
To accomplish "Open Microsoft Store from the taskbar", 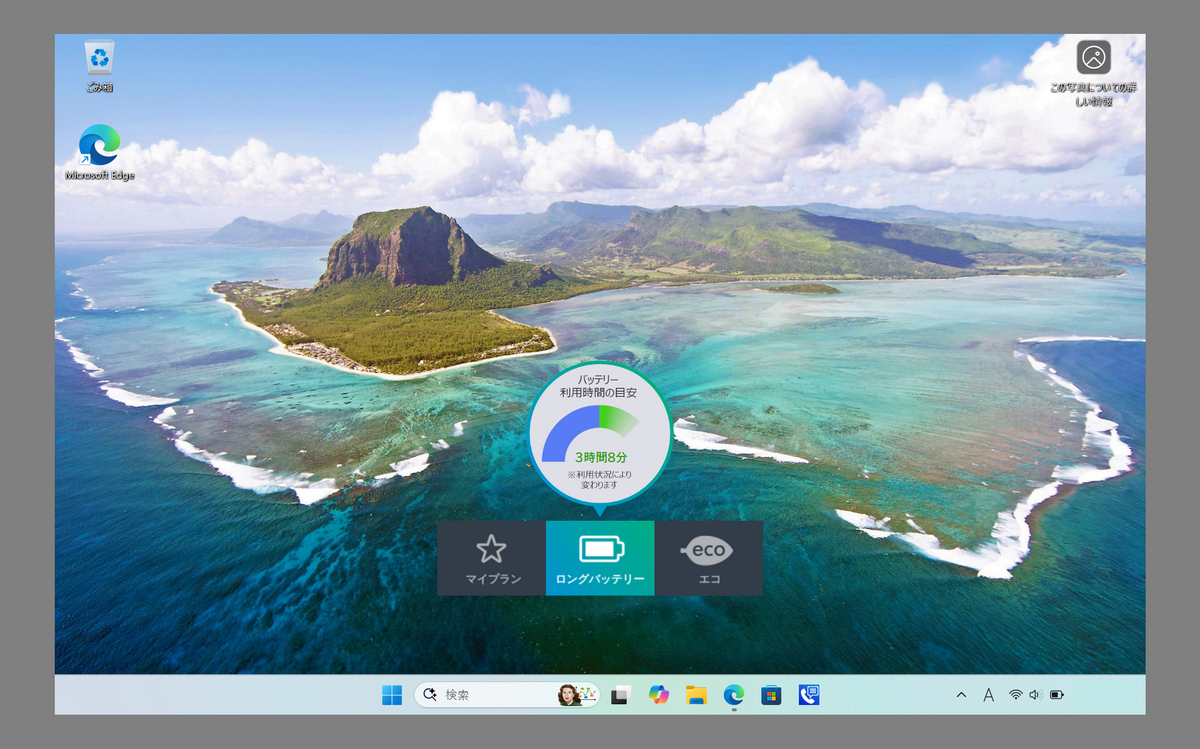I will point(771,695).
